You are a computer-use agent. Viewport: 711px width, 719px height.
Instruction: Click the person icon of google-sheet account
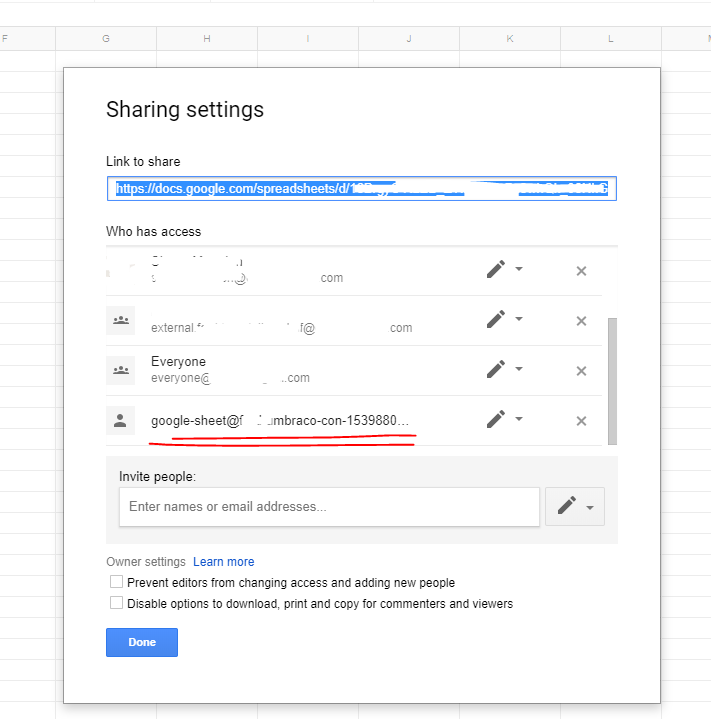[121, 420]
